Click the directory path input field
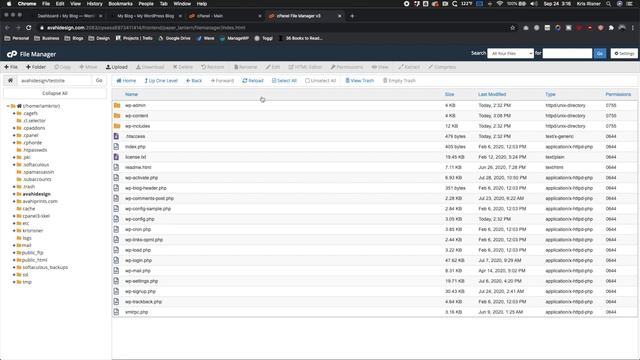 [54, 81]
